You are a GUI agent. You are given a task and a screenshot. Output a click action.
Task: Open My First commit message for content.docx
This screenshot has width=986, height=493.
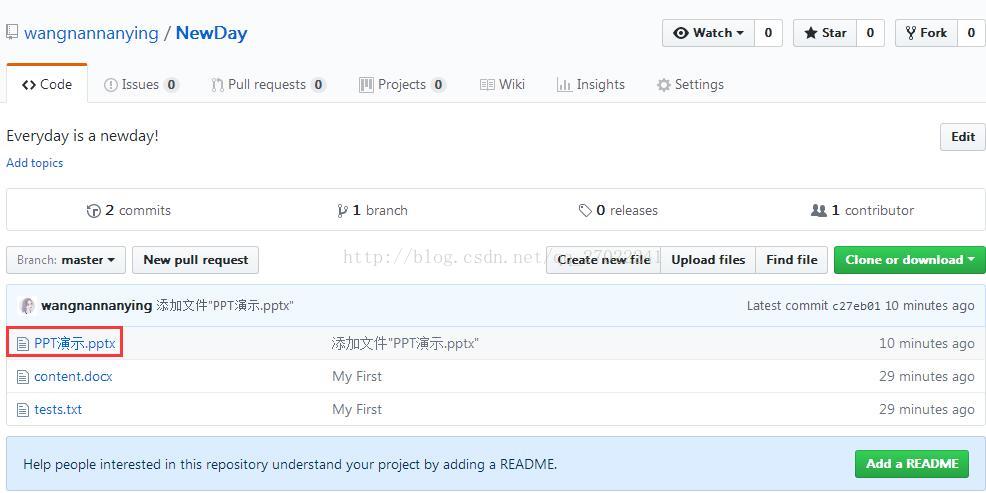[357, 377]
